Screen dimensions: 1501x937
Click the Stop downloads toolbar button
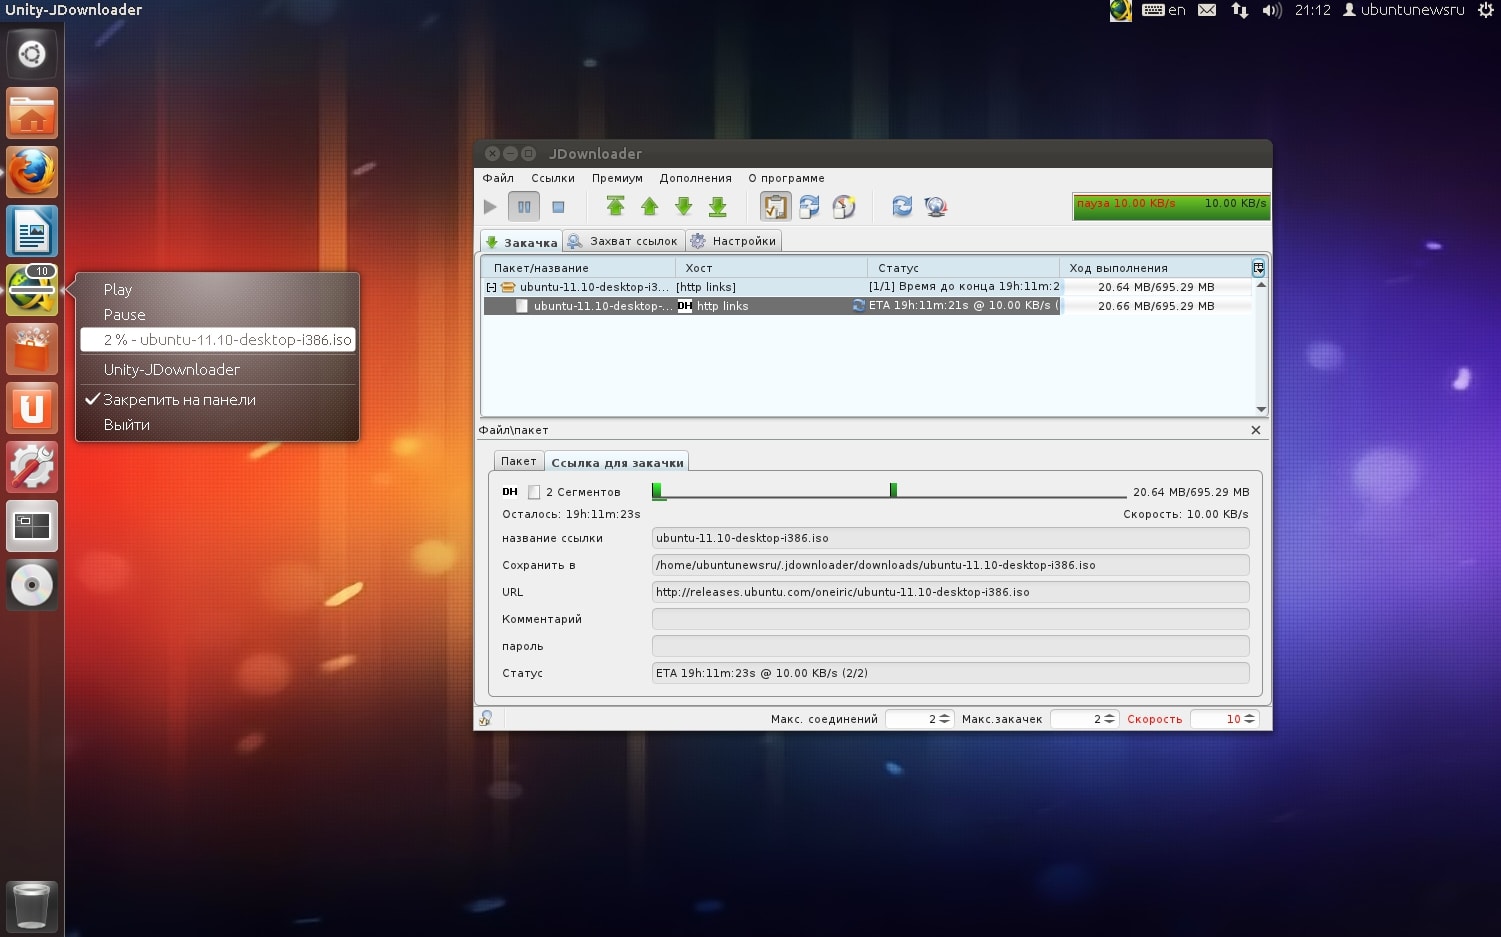[x=558, y=207]
